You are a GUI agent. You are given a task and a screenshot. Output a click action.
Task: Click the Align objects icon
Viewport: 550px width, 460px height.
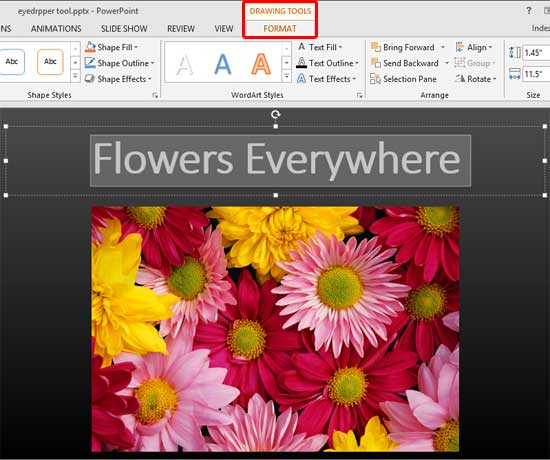(x=460, y=47)
